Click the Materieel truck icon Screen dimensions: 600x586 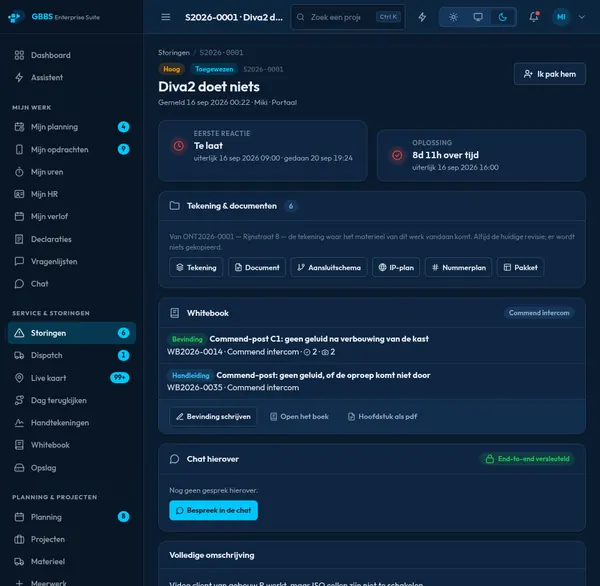coord(19,562)
